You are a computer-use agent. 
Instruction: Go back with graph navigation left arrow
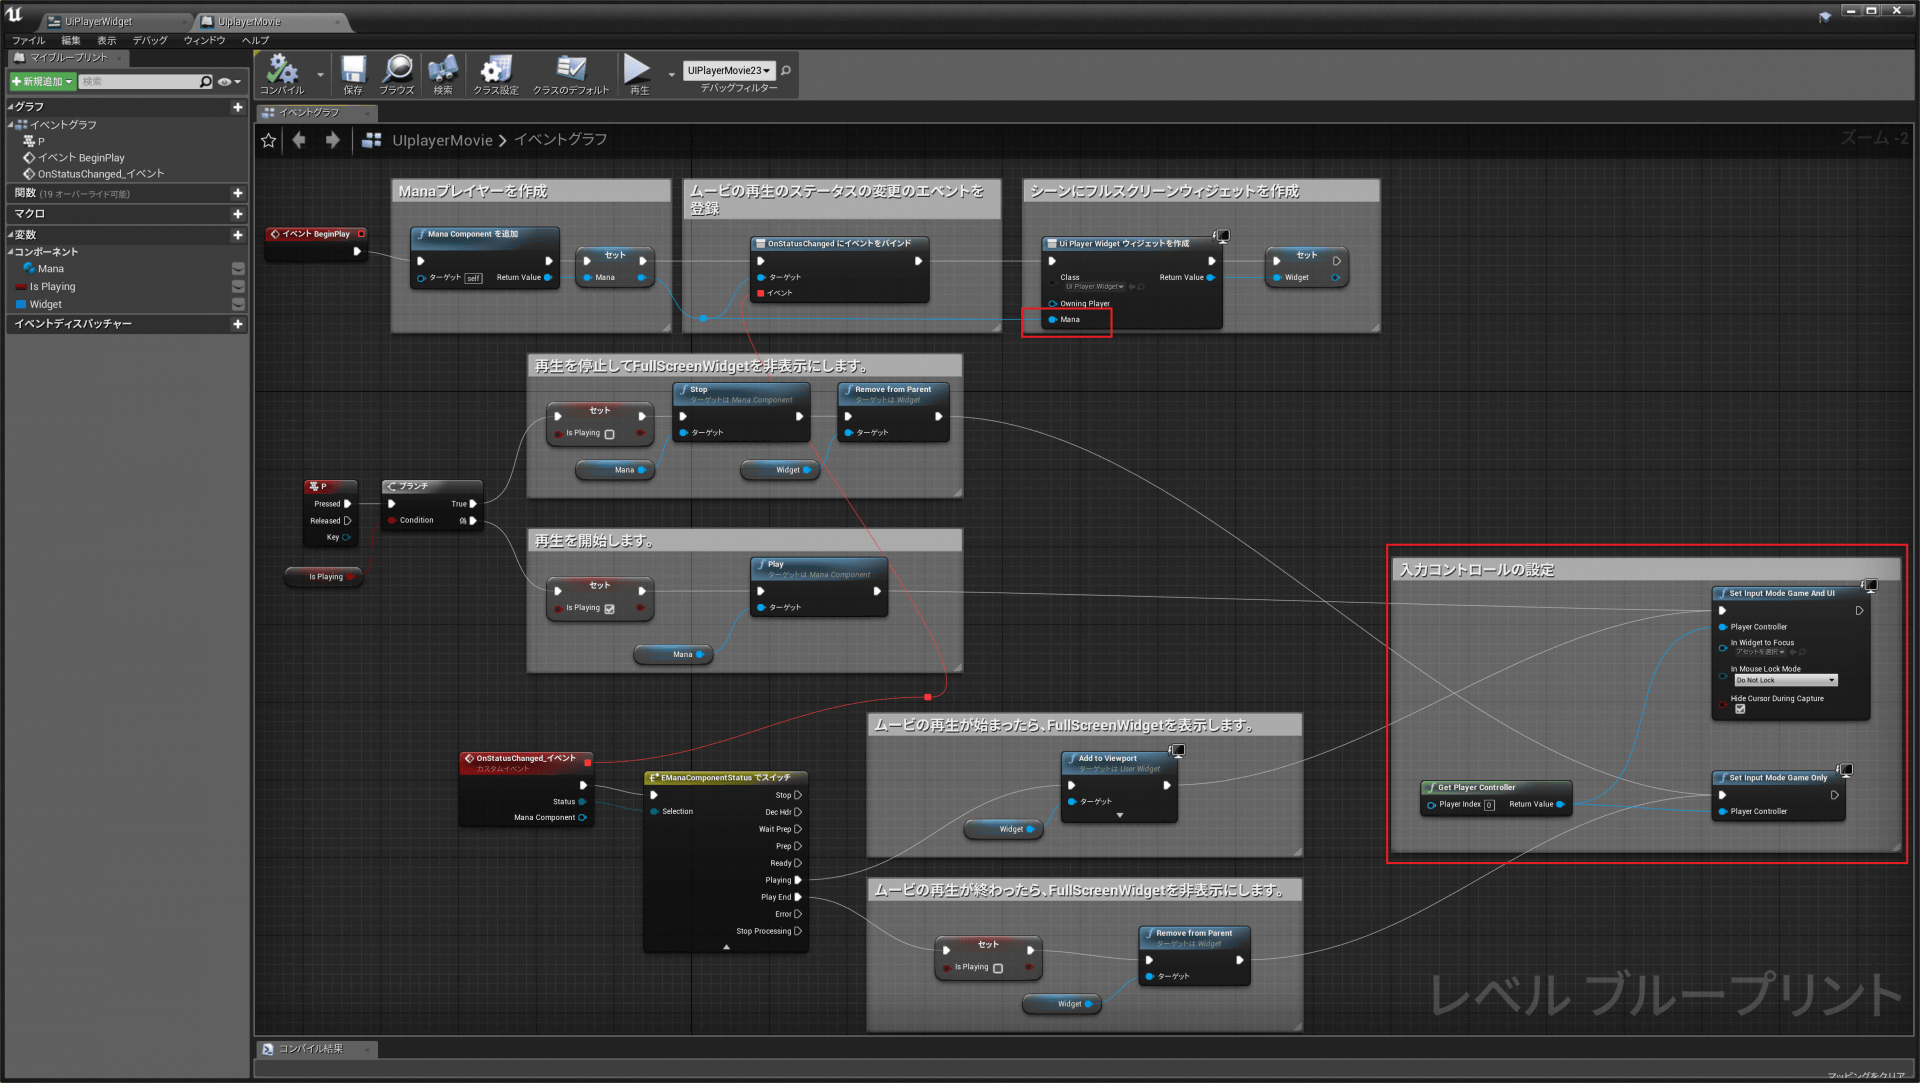[x=299, y=140]
